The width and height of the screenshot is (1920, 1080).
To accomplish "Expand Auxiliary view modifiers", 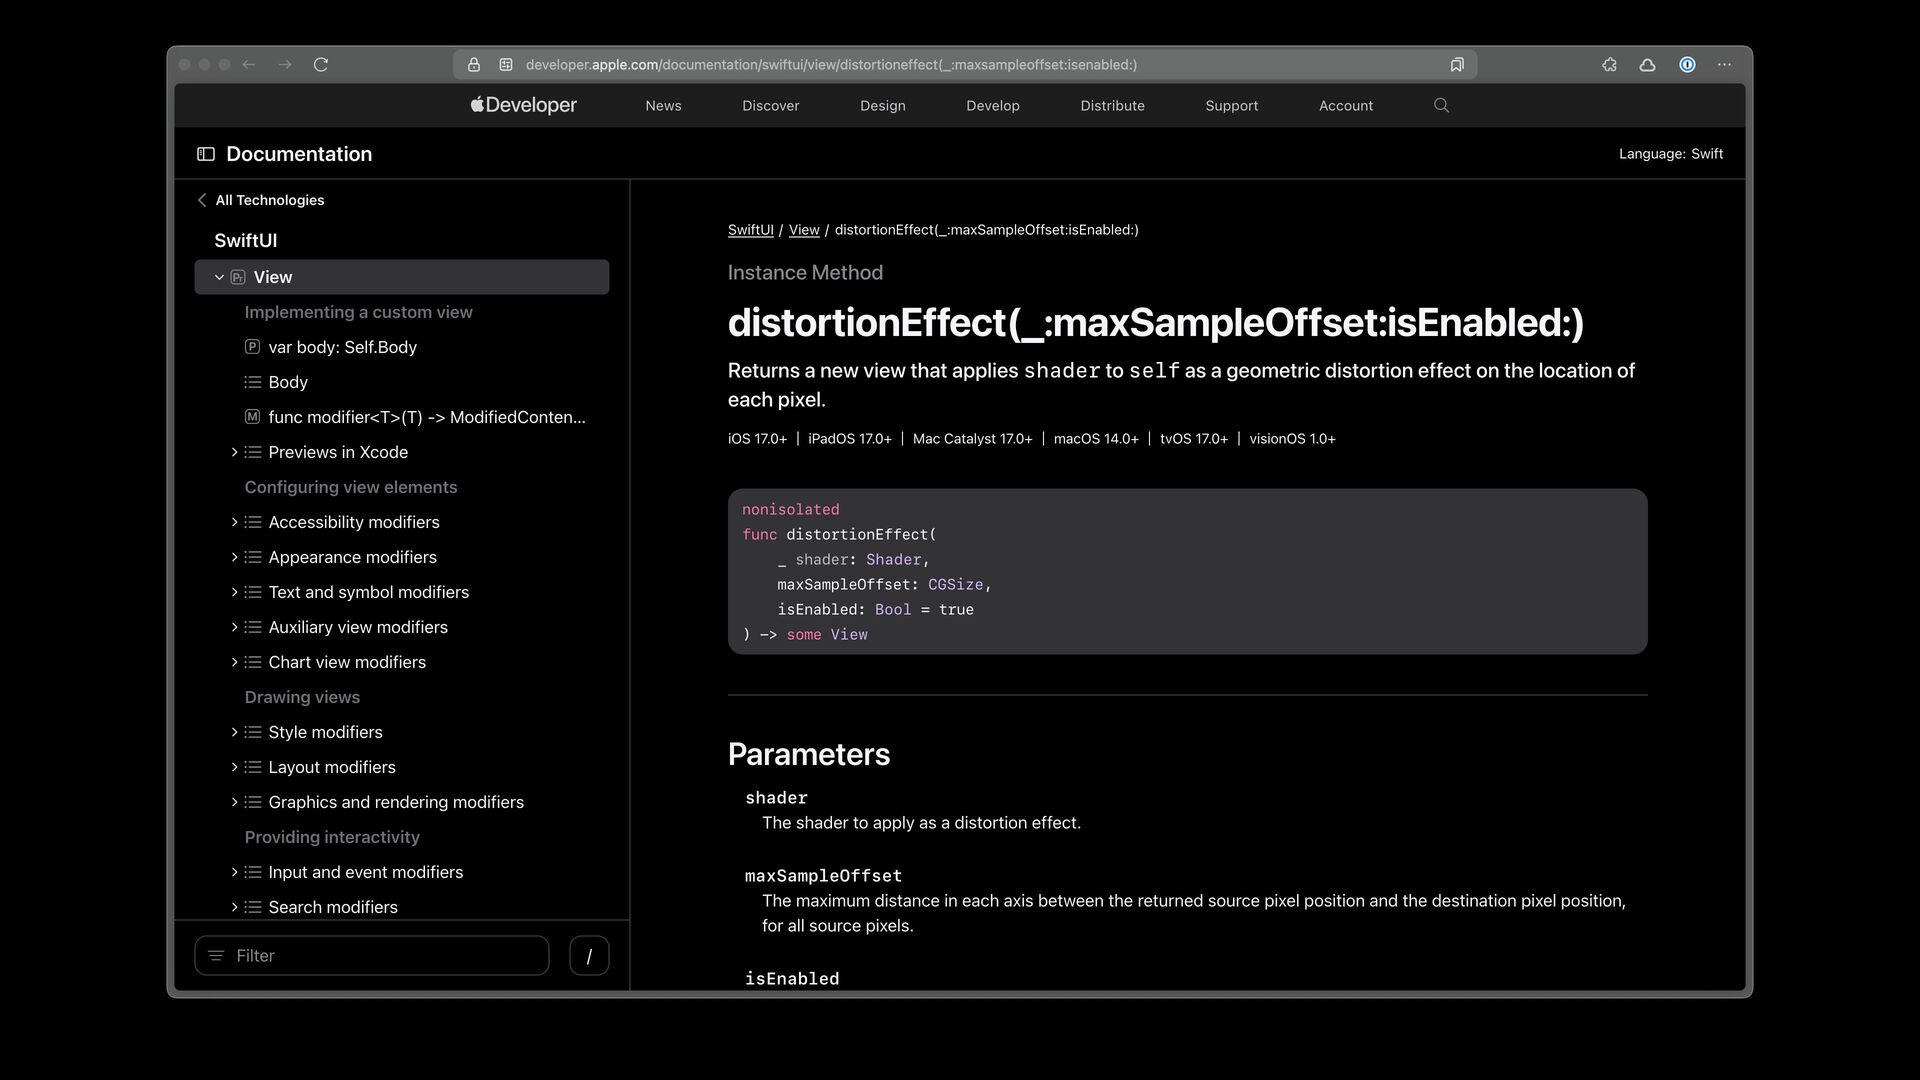I will [234, 627].
